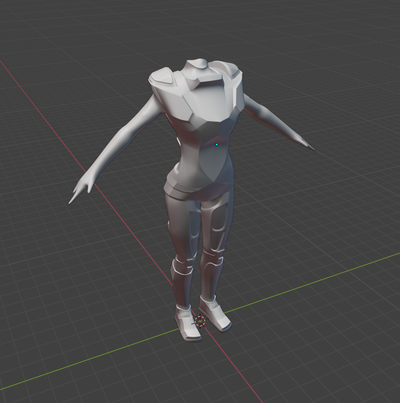Viewport: 400px width, 403px height.
Task: Select the shoe on the viewer's right
Action: (216, 314)
